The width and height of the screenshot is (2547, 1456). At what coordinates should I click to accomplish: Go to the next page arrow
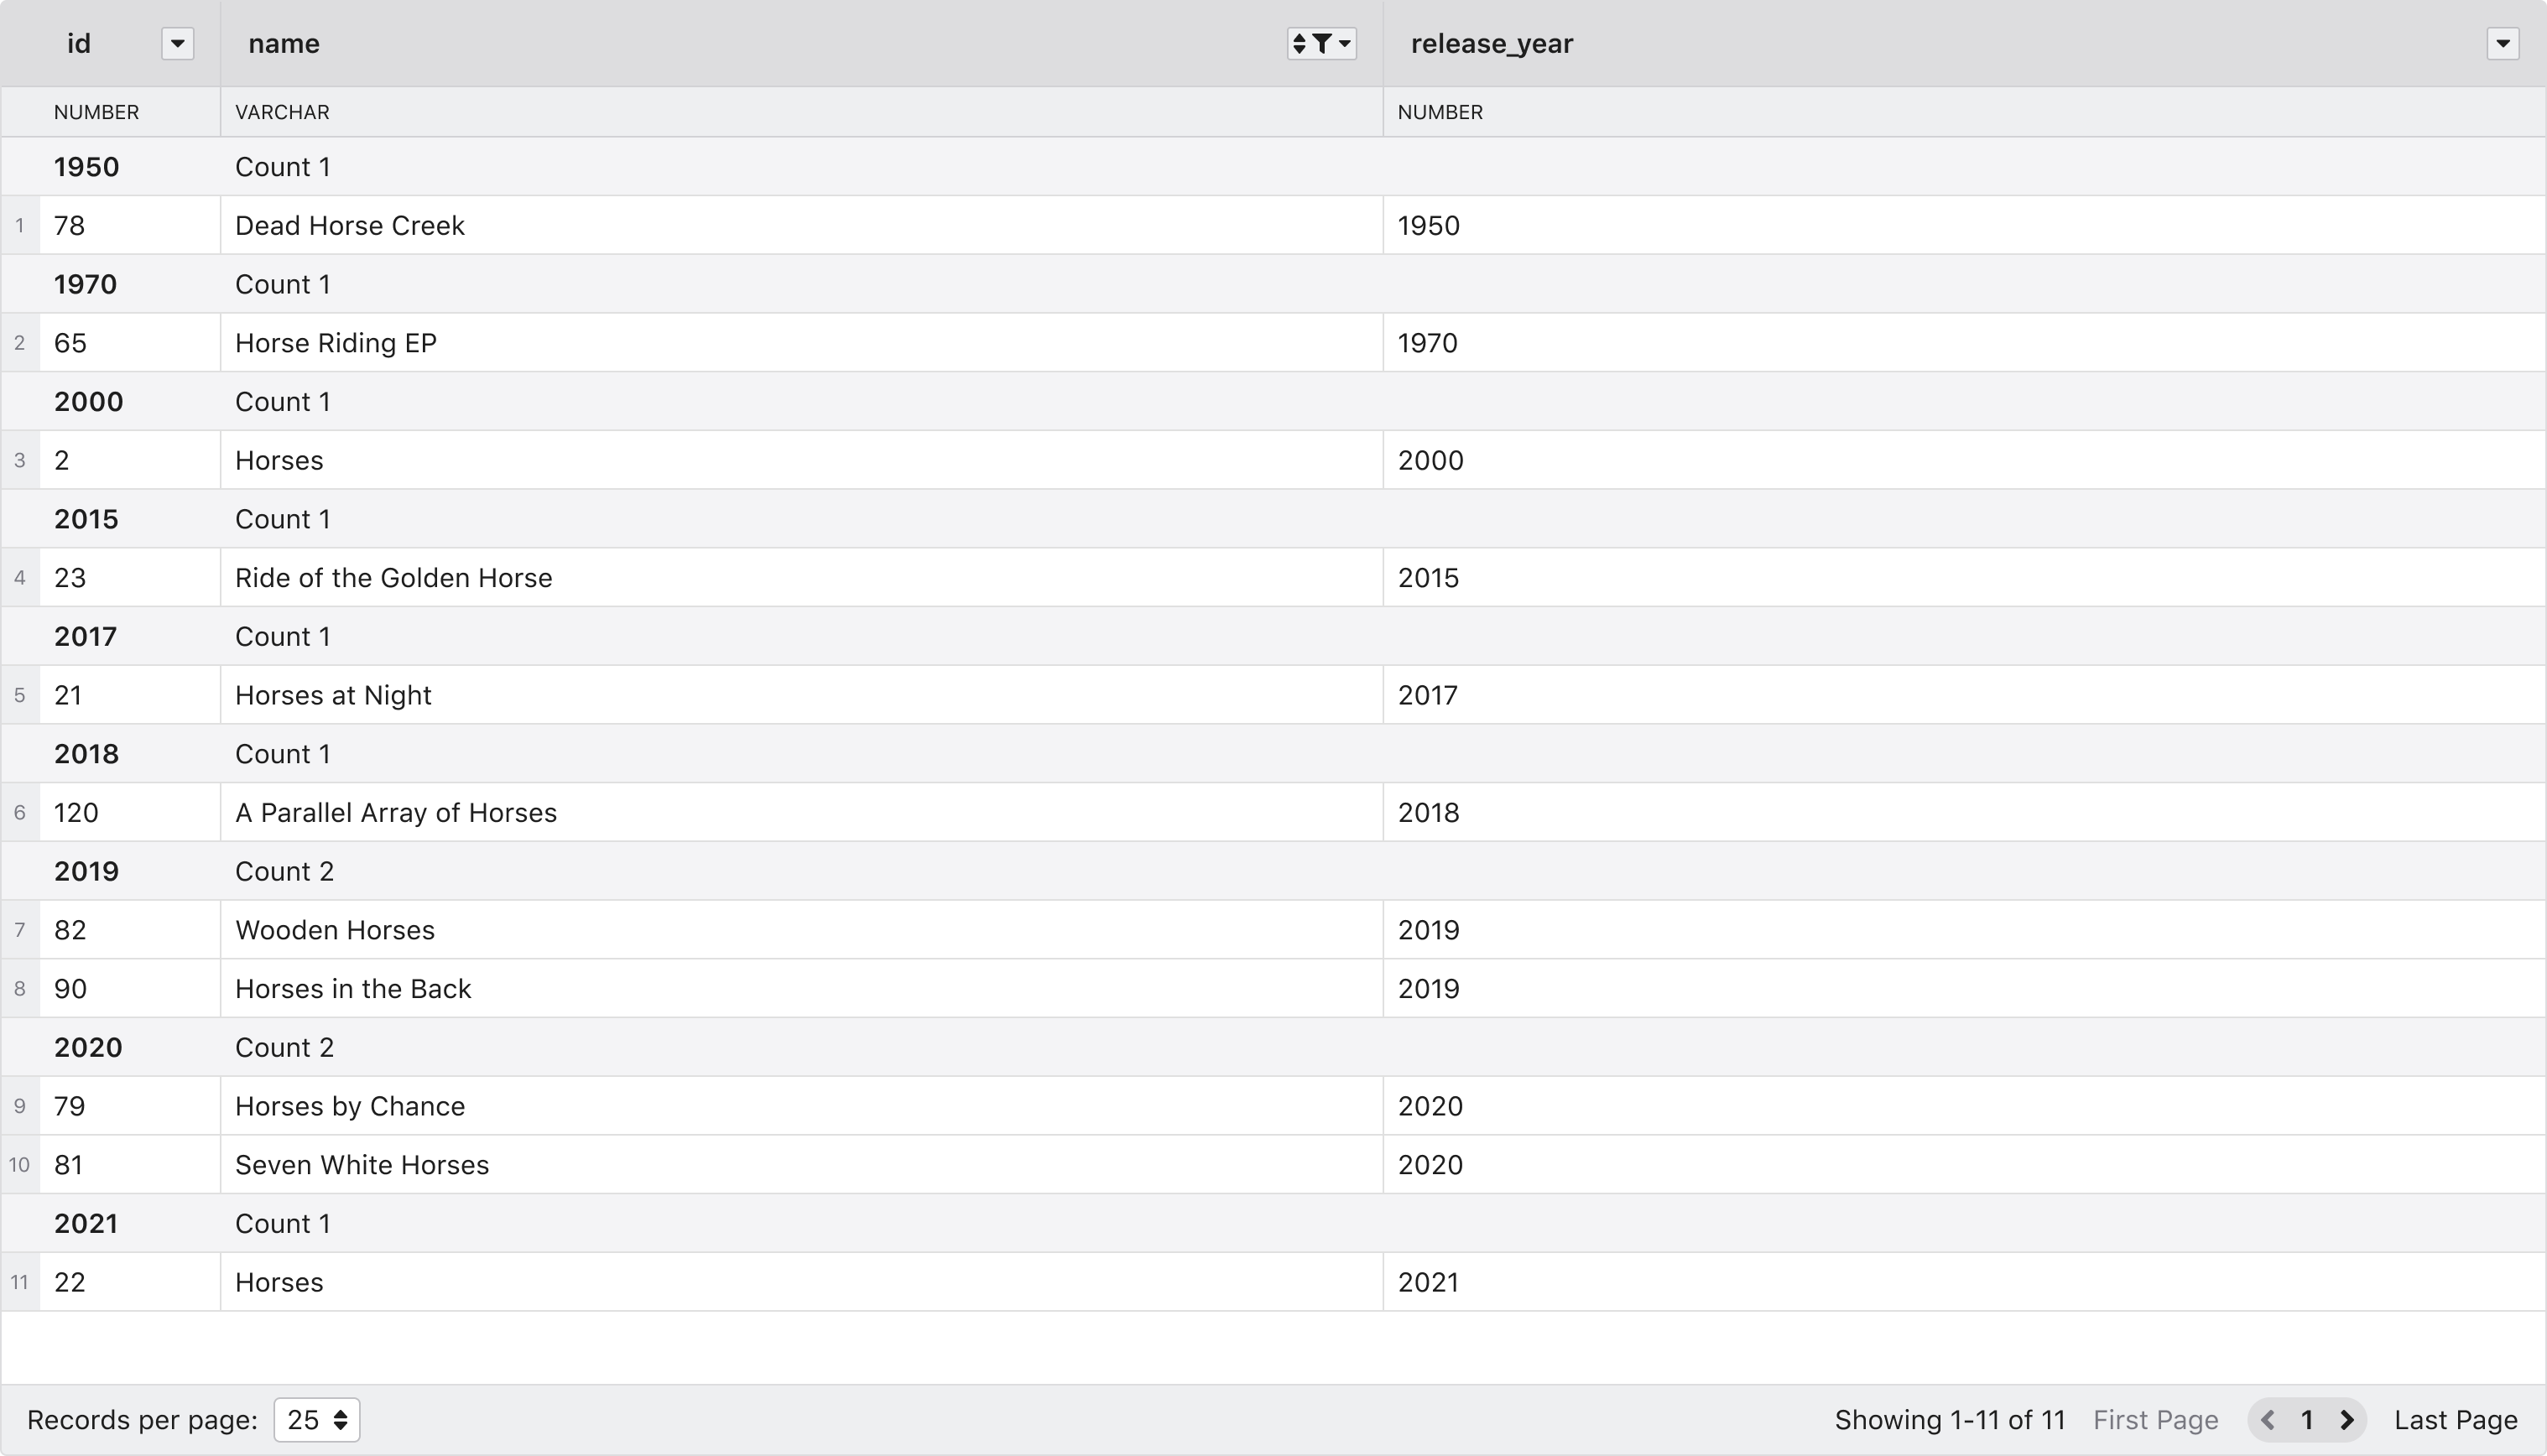(x=2347, y=1420)
